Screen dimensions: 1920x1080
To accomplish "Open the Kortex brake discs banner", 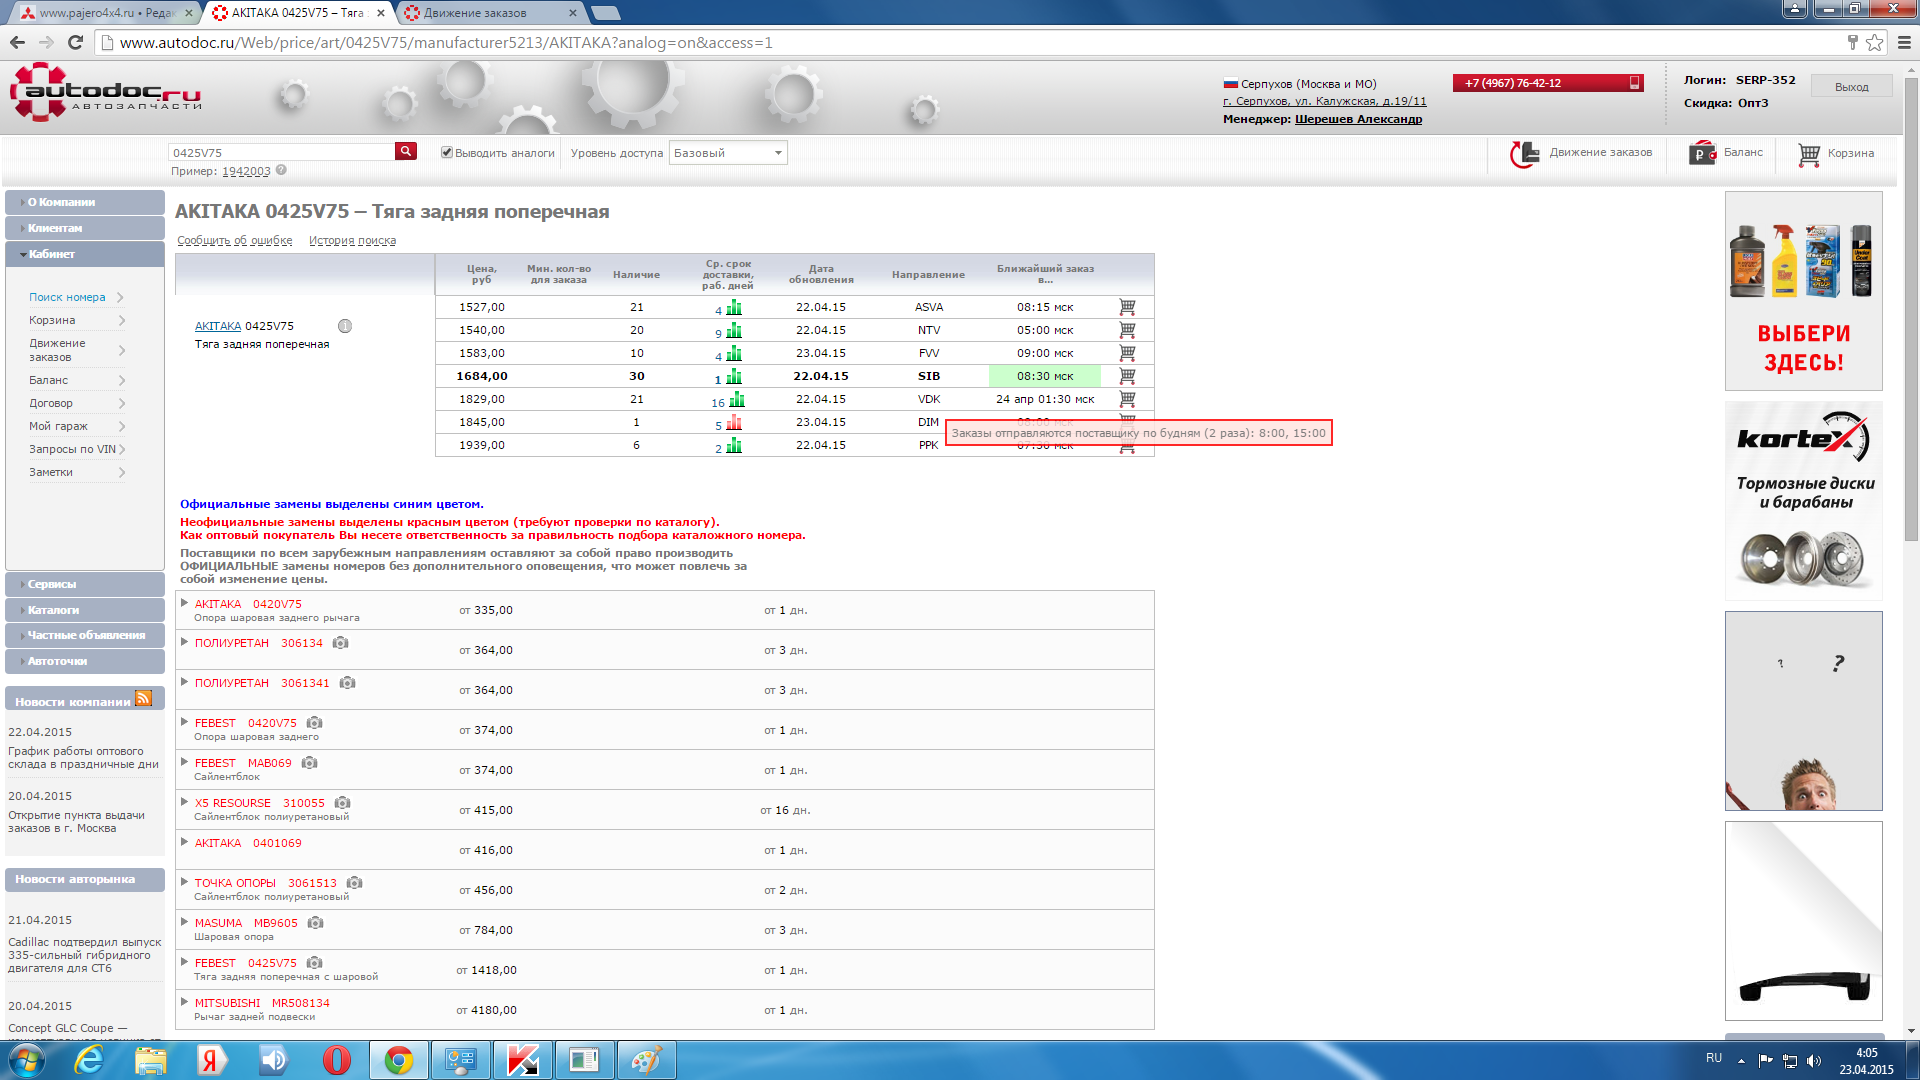I will [1803, 500].
